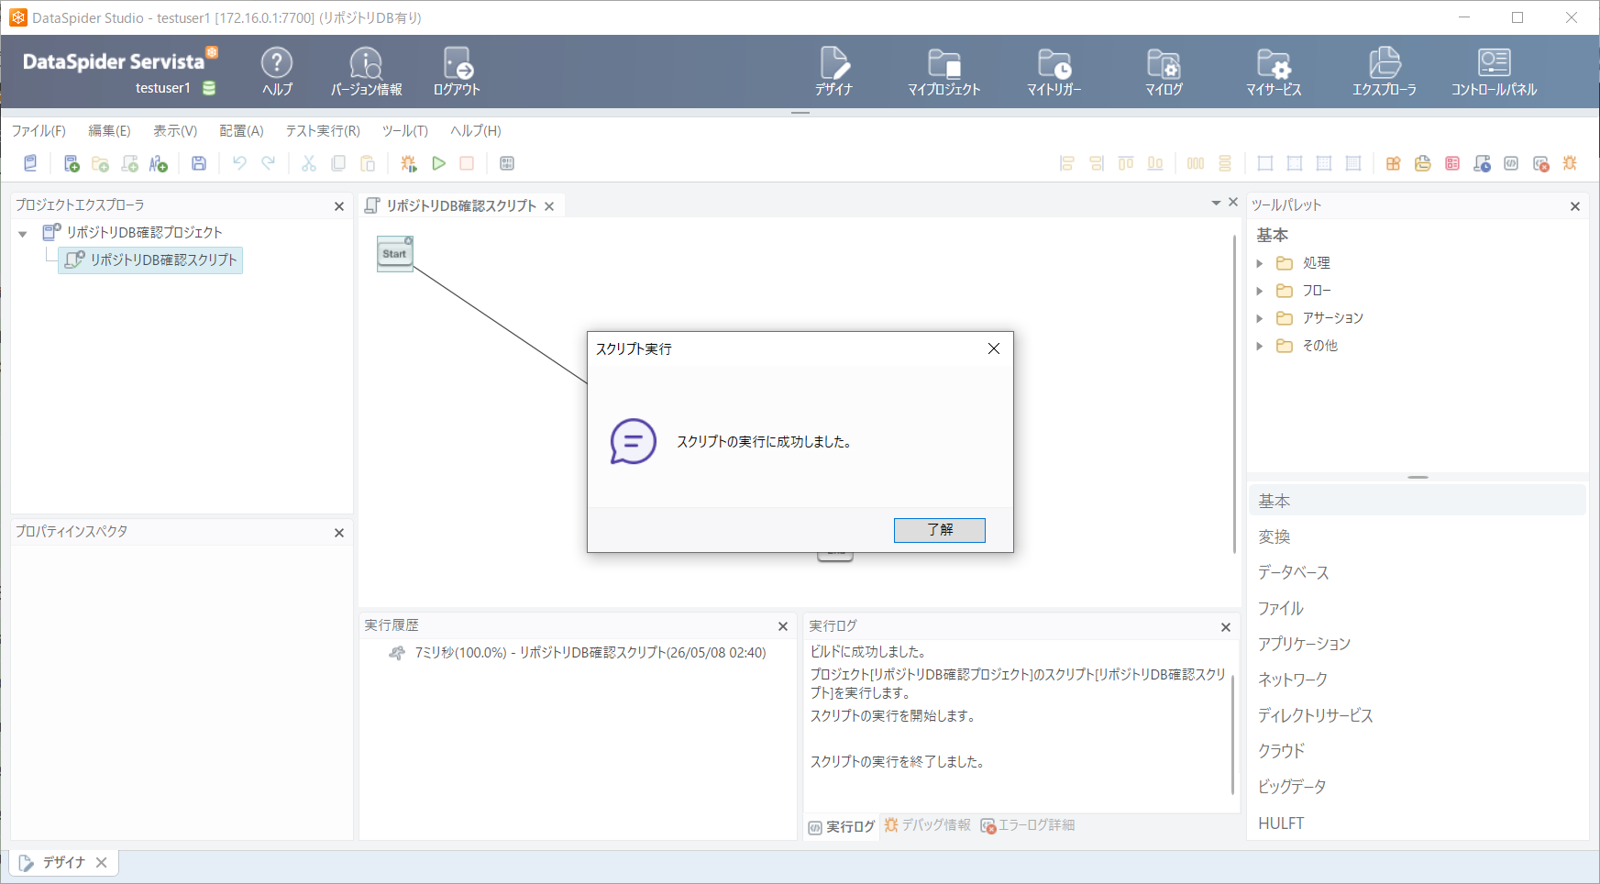Click the save toolbar icon

199,163
